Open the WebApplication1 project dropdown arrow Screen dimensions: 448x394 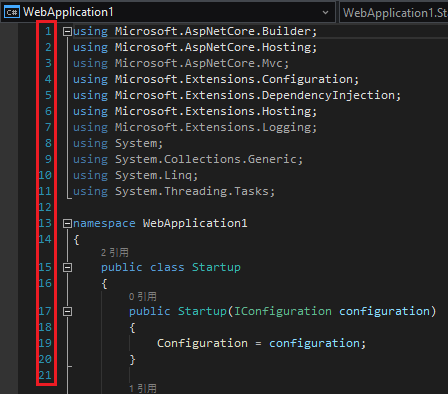tap(325, 13)
